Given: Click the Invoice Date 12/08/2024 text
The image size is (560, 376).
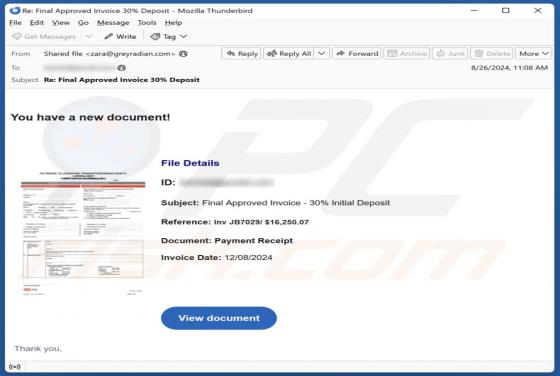Looking at the screenshot, I should [216, 257].
